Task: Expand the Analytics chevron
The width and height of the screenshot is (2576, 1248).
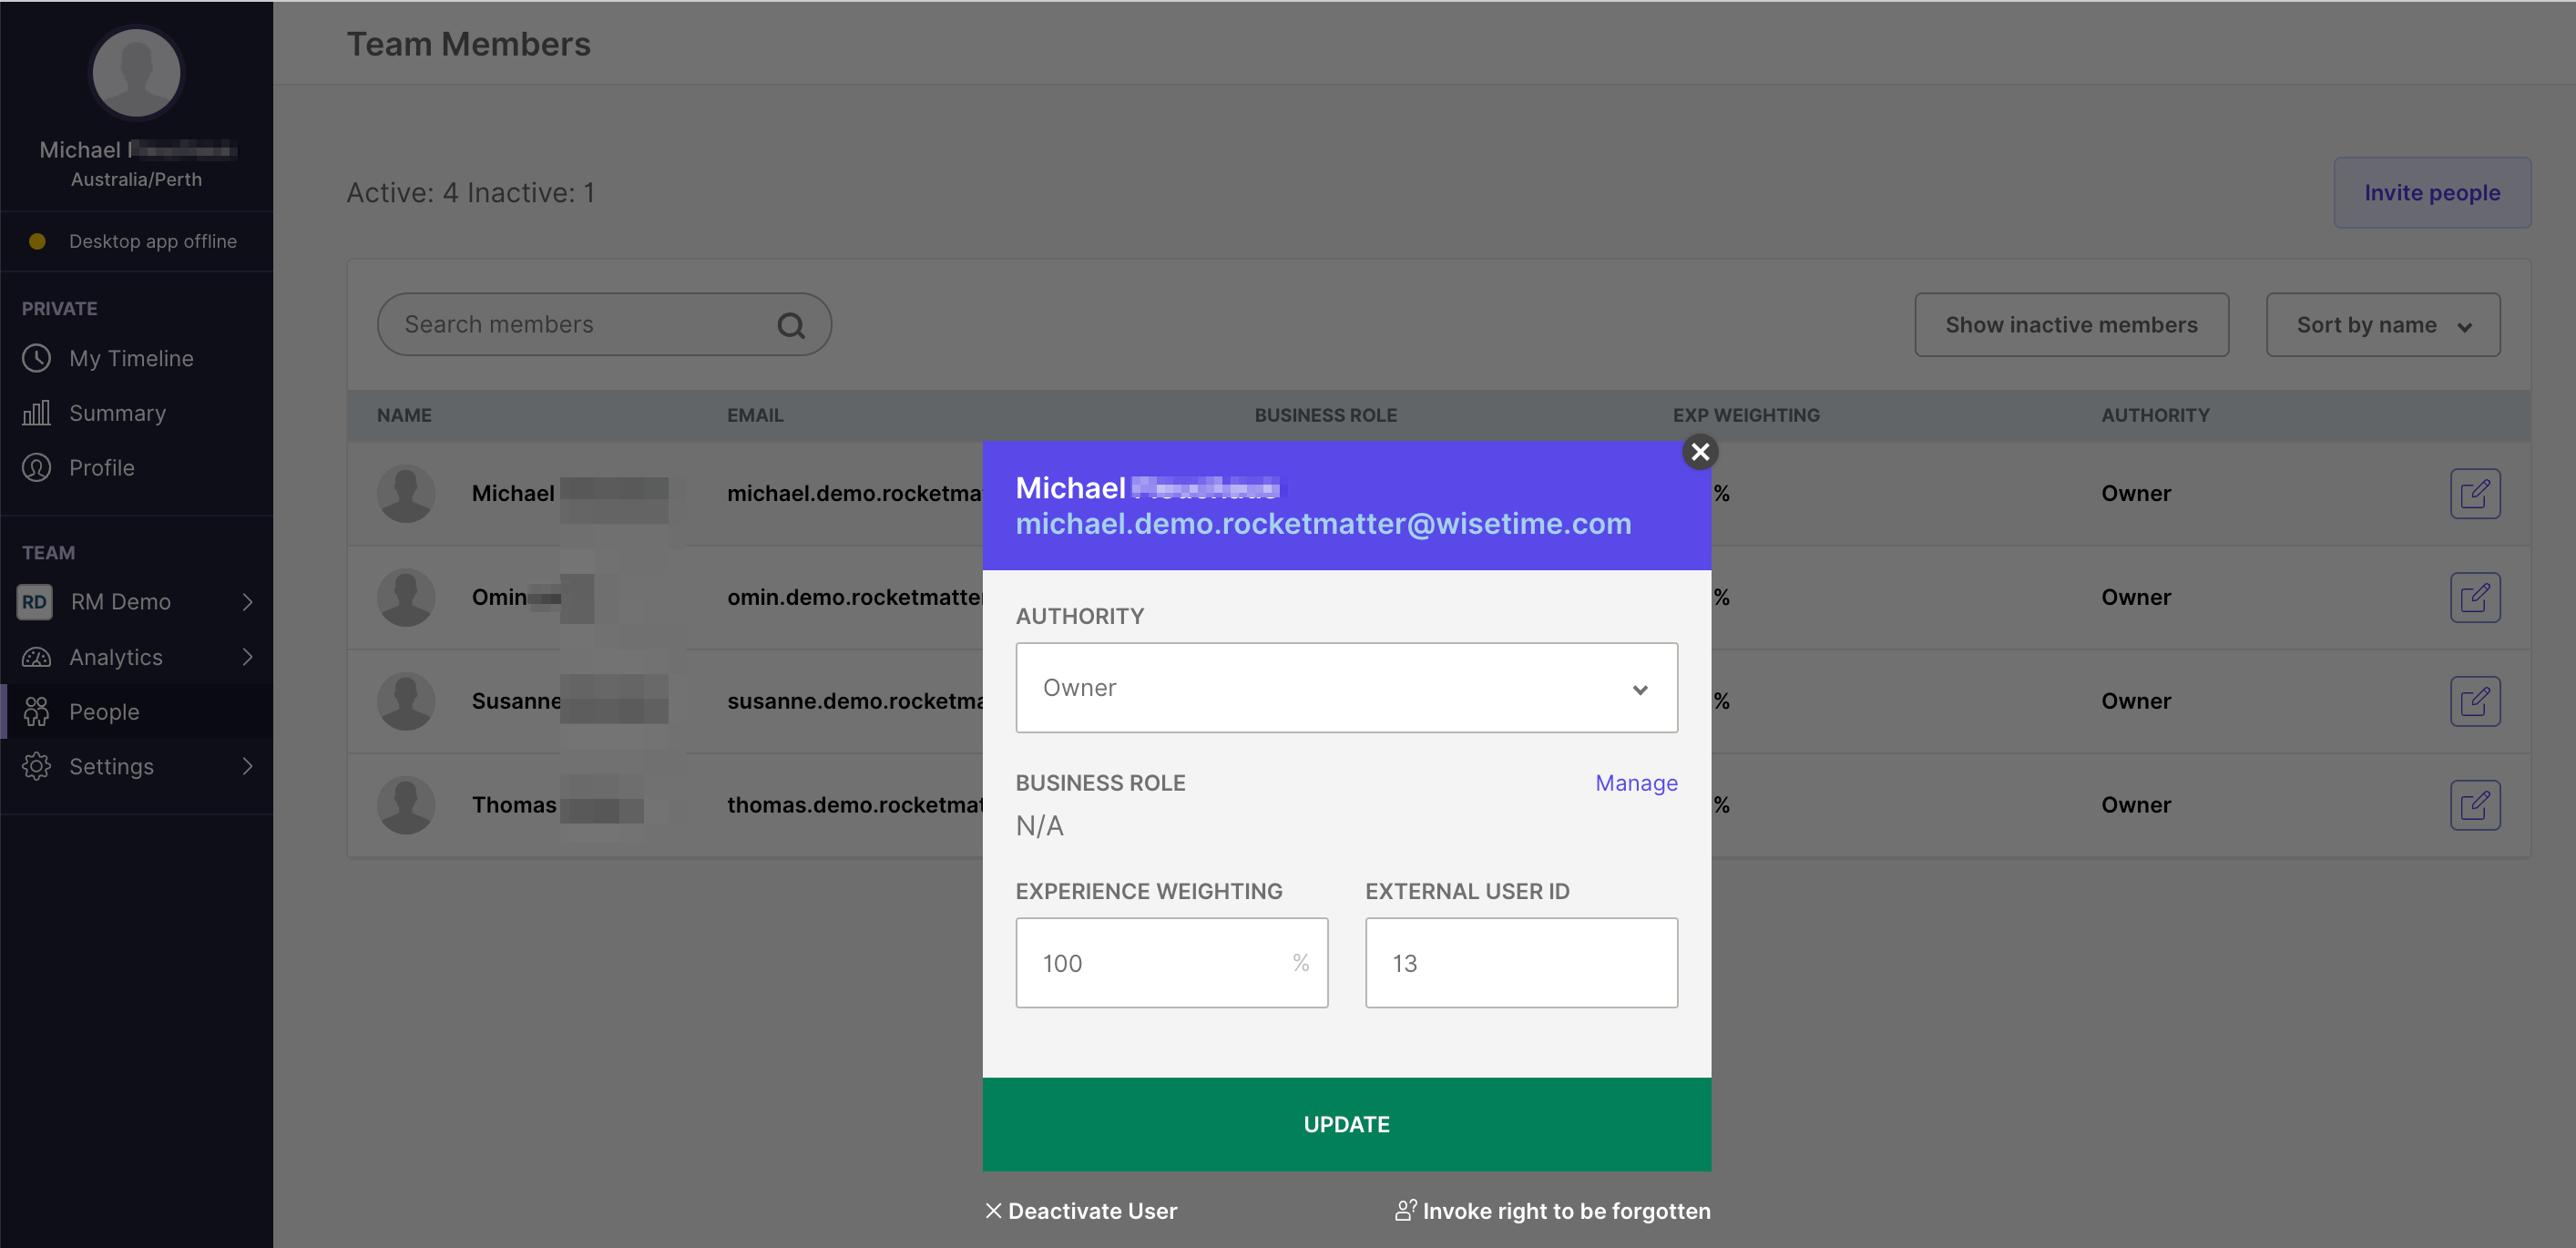Action: coord(247,657)
